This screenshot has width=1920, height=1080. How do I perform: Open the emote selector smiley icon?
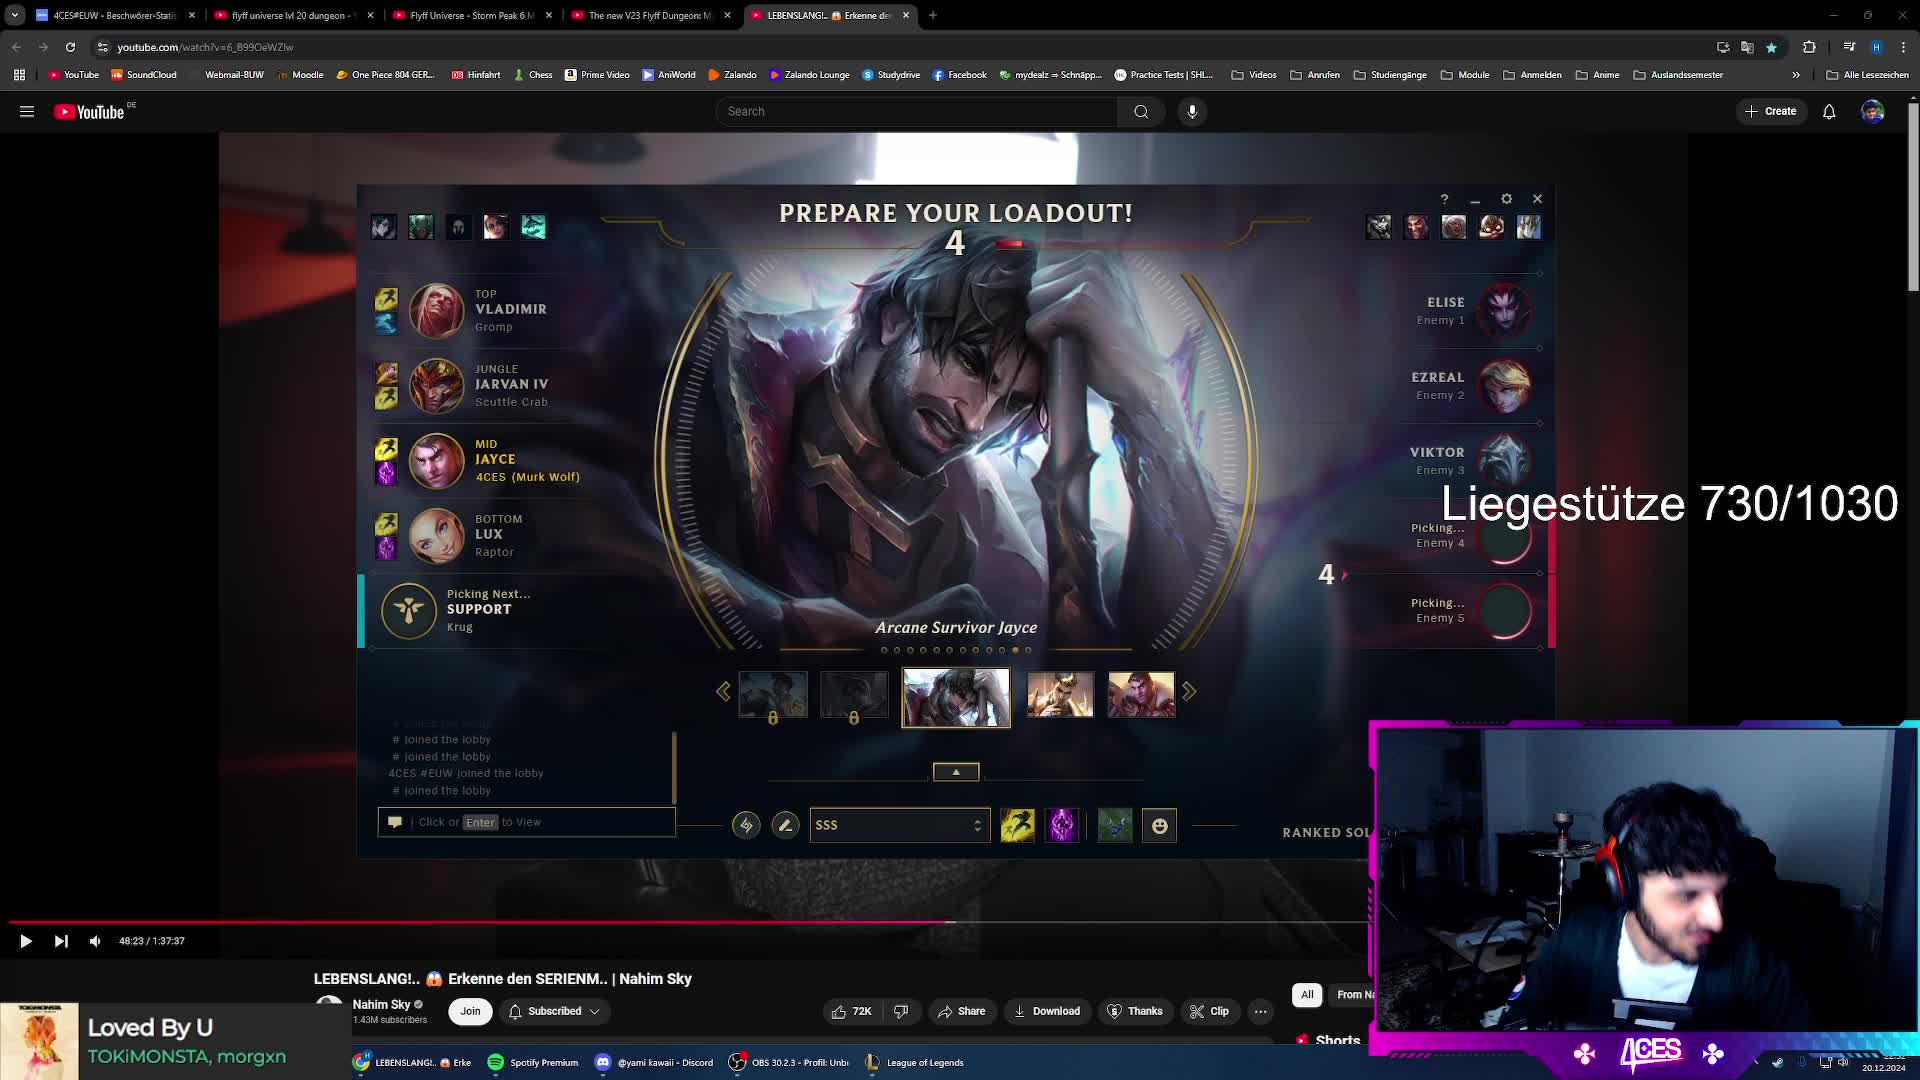(x=1159, y=825)
